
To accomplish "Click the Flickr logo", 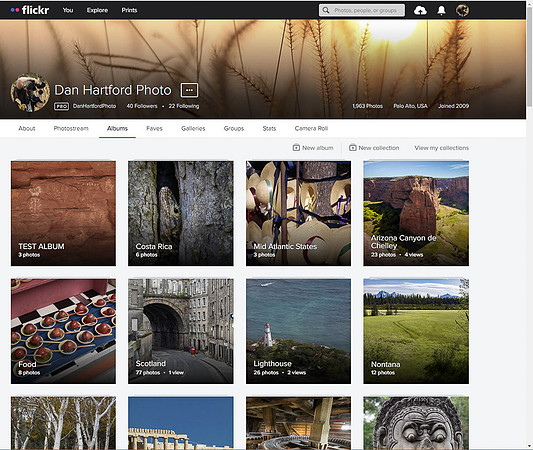I will 30,10.
